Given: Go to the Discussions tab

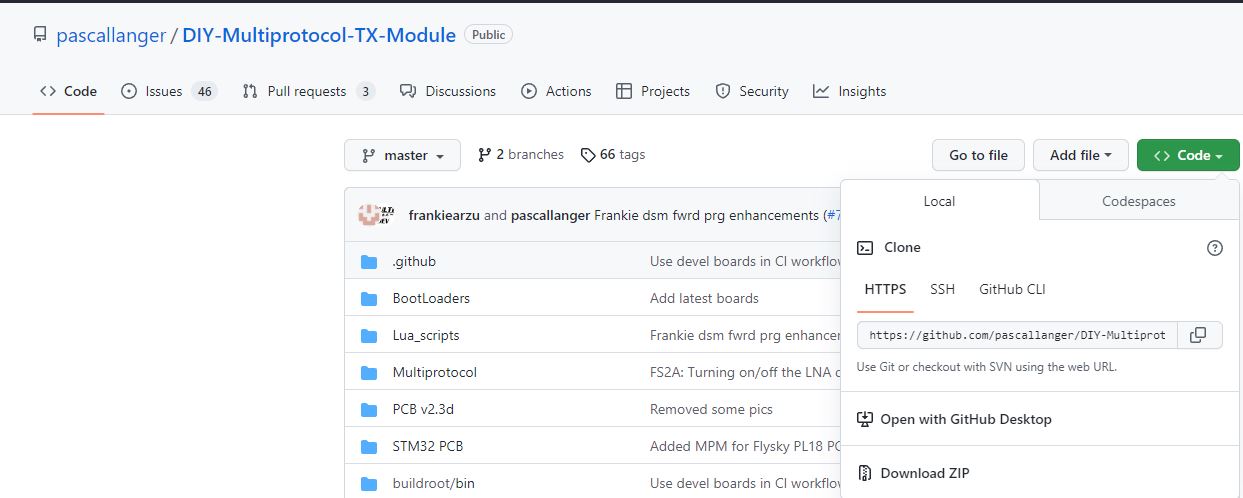Looking at the screenshot, I should (x=448, y=91).
